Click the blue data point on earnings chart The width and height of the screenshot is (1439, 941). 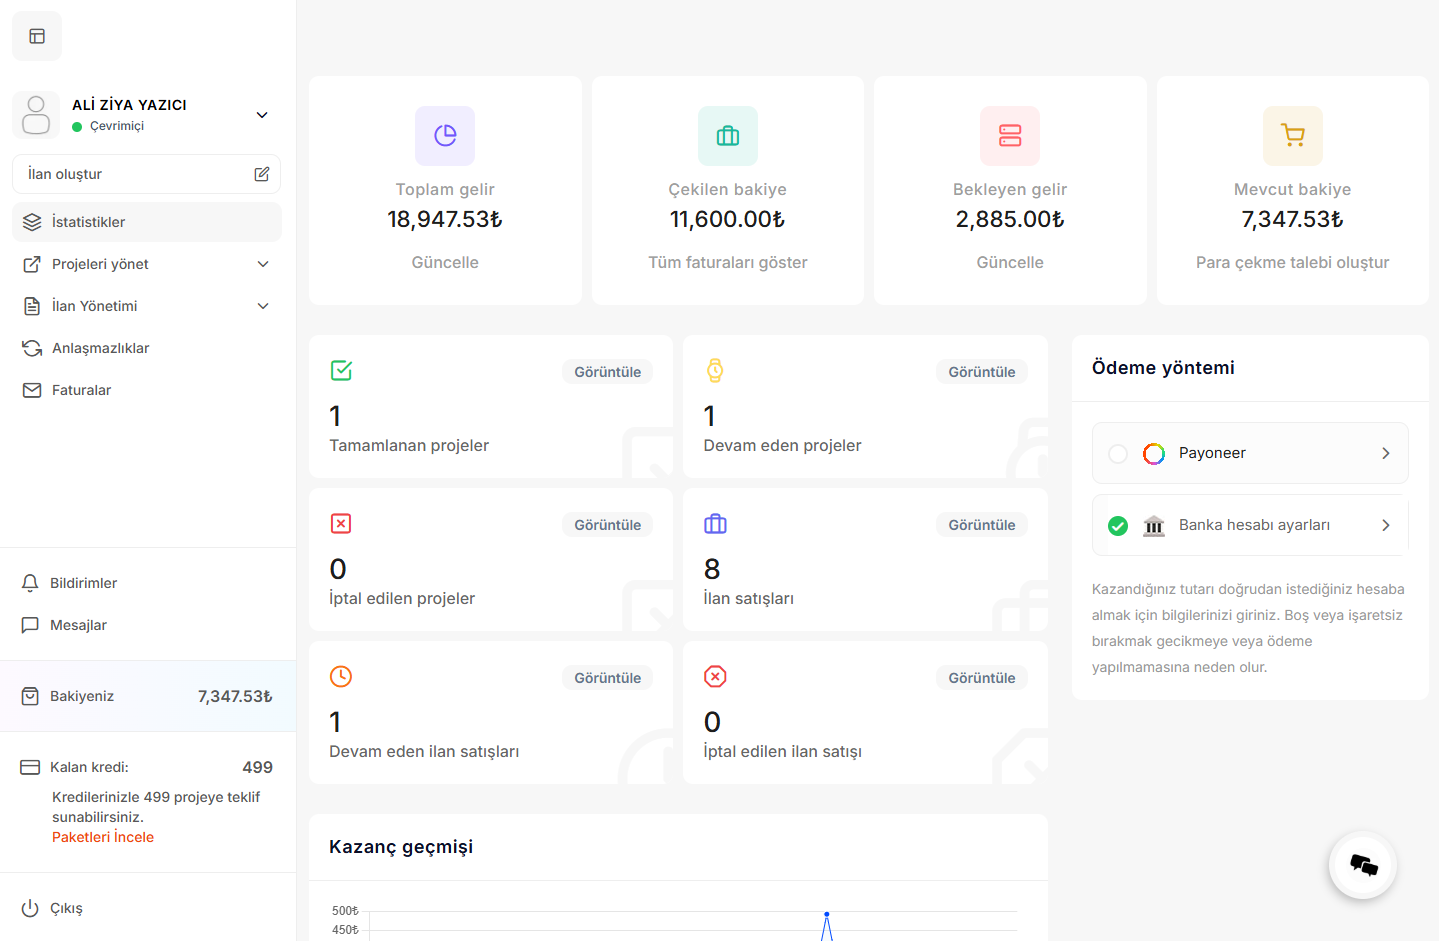[827, 914]
